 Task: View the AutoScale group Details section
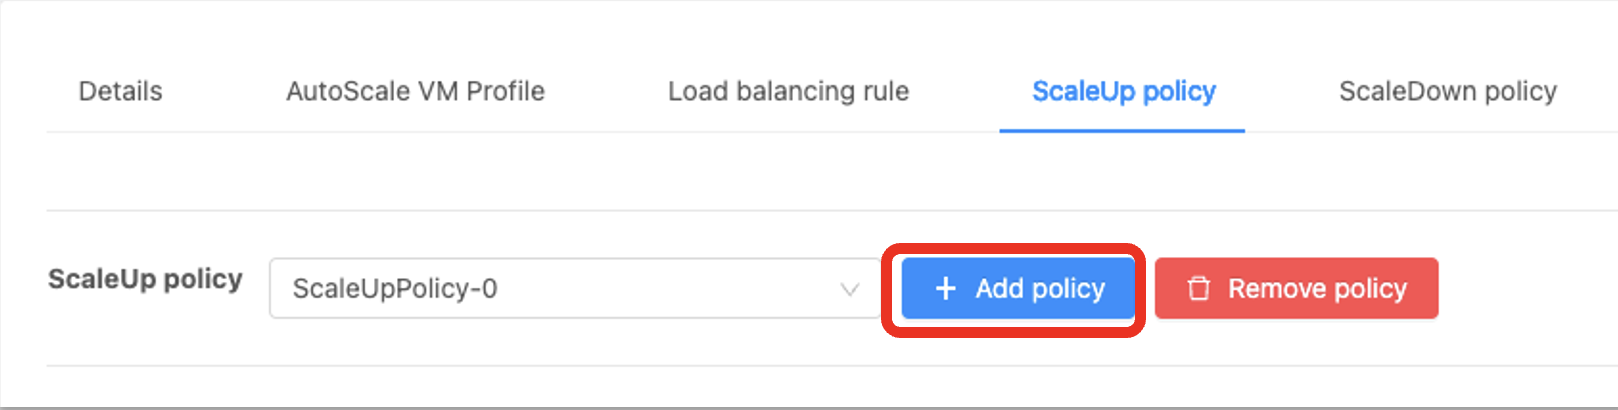tap(120, 91)
